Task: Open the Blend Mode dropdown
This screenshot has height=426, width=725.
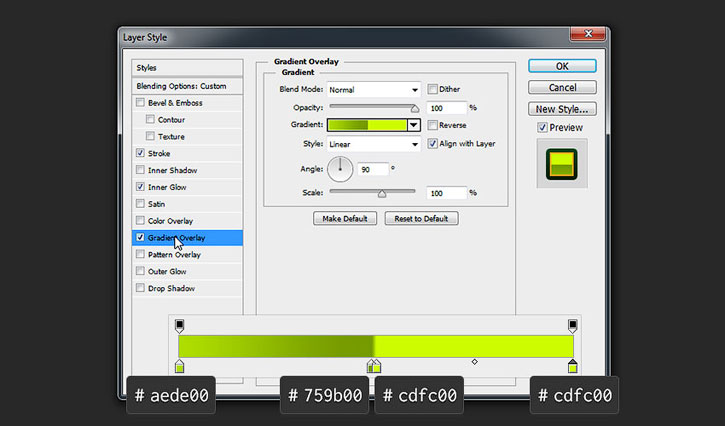Action: (374, 90)
